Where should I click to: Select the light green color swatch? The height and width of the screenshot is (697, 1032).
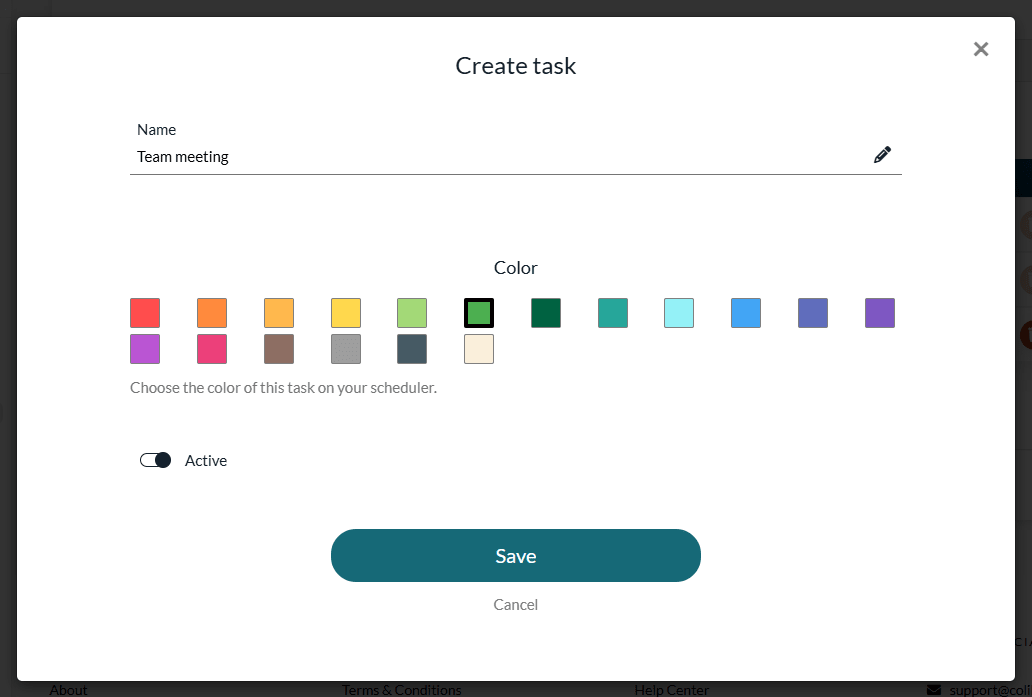[412, 313]
